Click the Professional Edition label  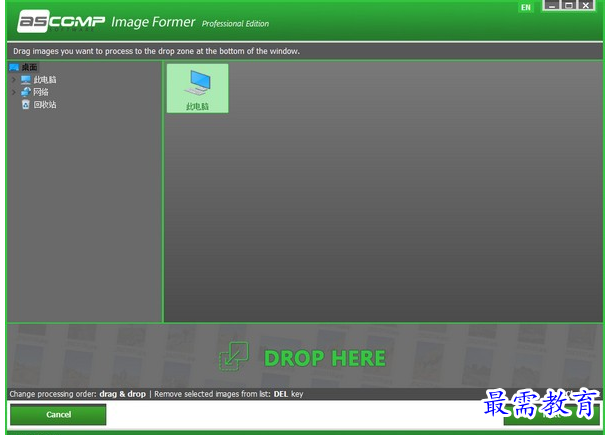pyautogui.click(x=235, y=24)
